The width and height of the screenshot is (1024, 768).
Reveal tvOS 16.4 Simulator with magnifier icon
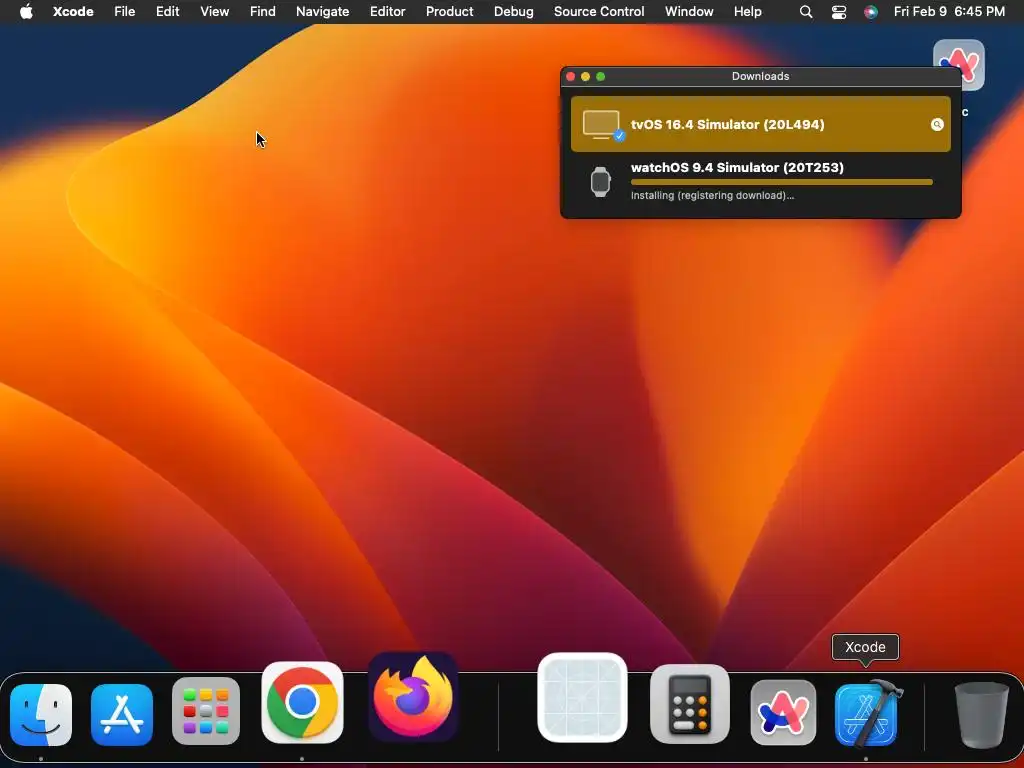[937, 125]
